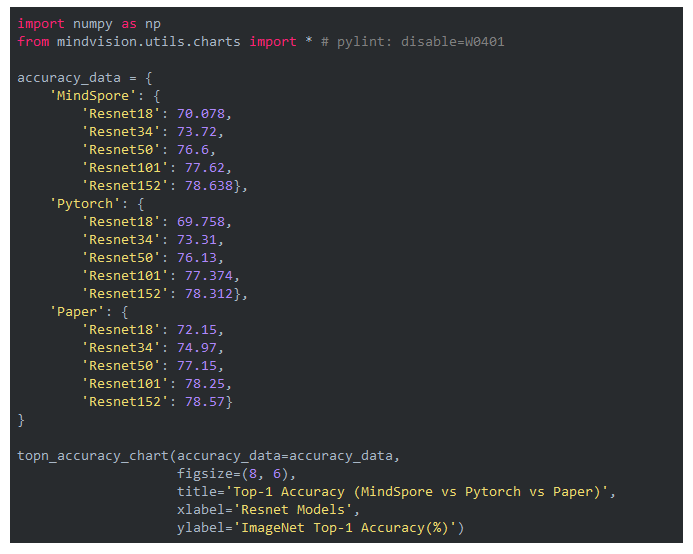Click the accuracy_data variable assignment line
The image size is (693, 554).
[x=84, y=77]
